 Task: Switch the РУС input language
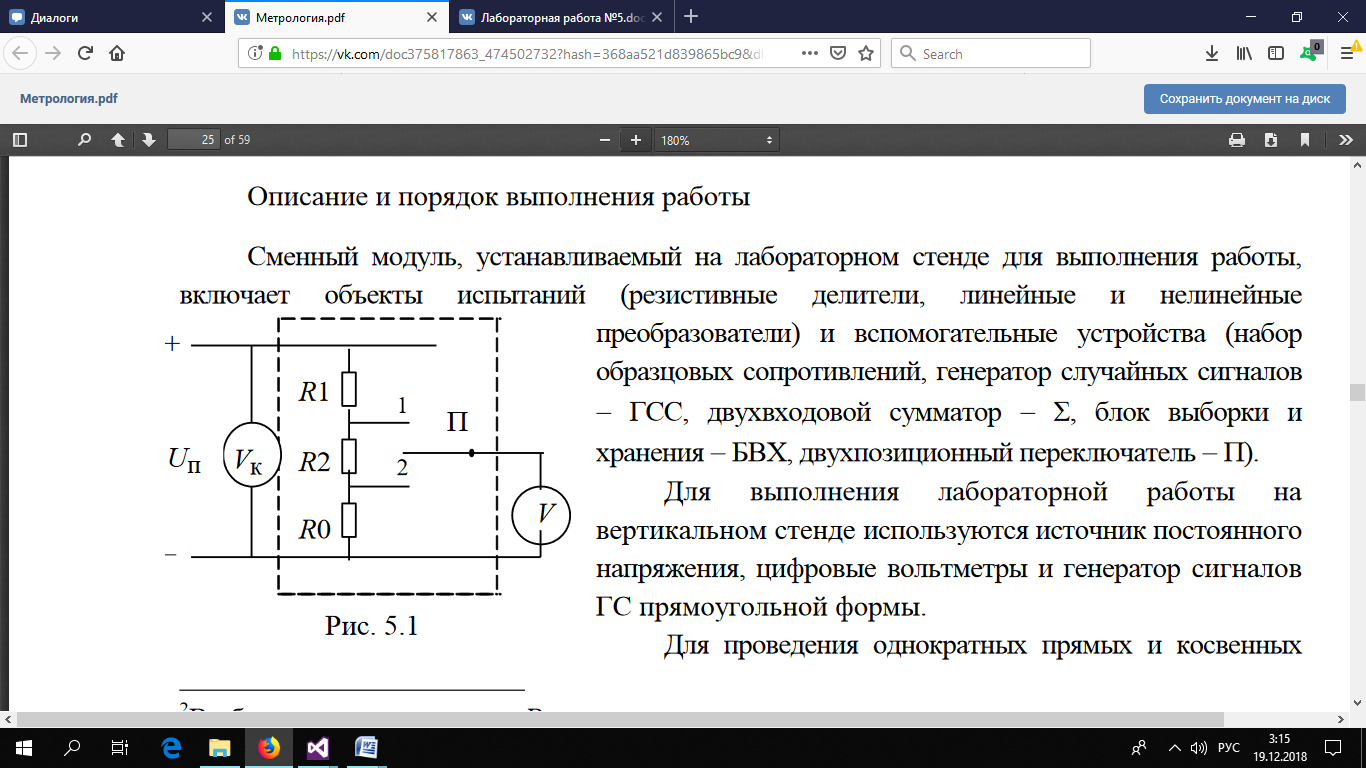1231,748
